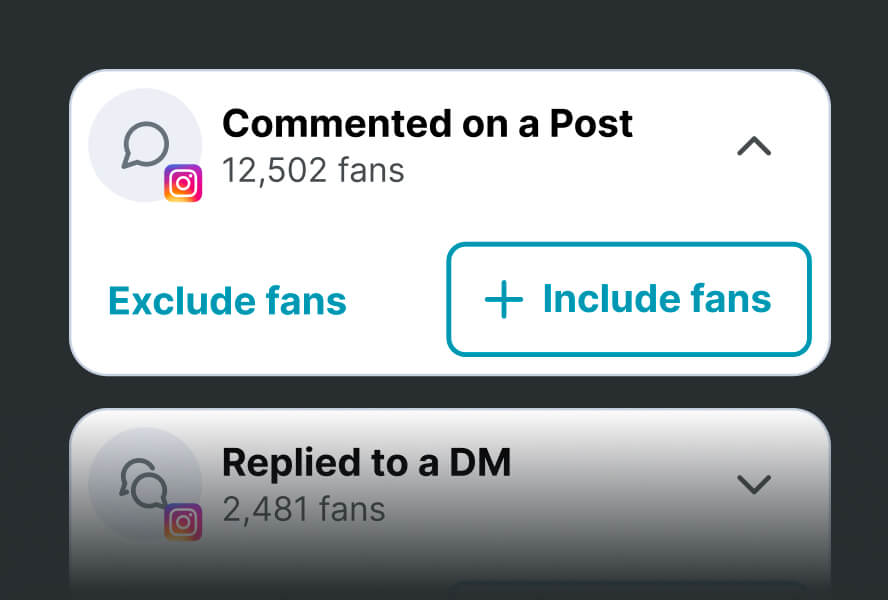888x600 pixels.
Task: Click the word Include in the outlined button
Action: [x=599, y=299]
